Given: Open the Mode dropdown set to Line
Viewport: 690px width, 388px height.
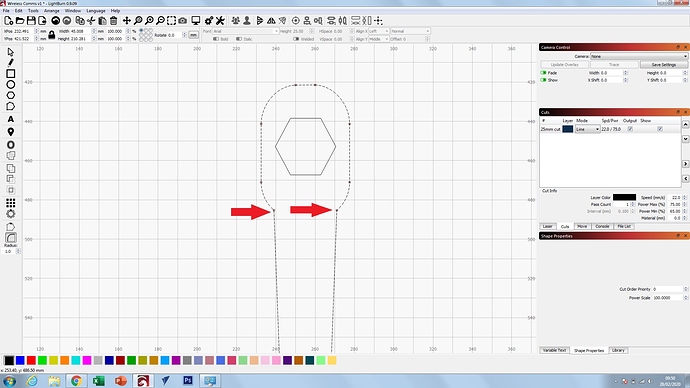Looking at the screenshot, I should coord(587,129).
